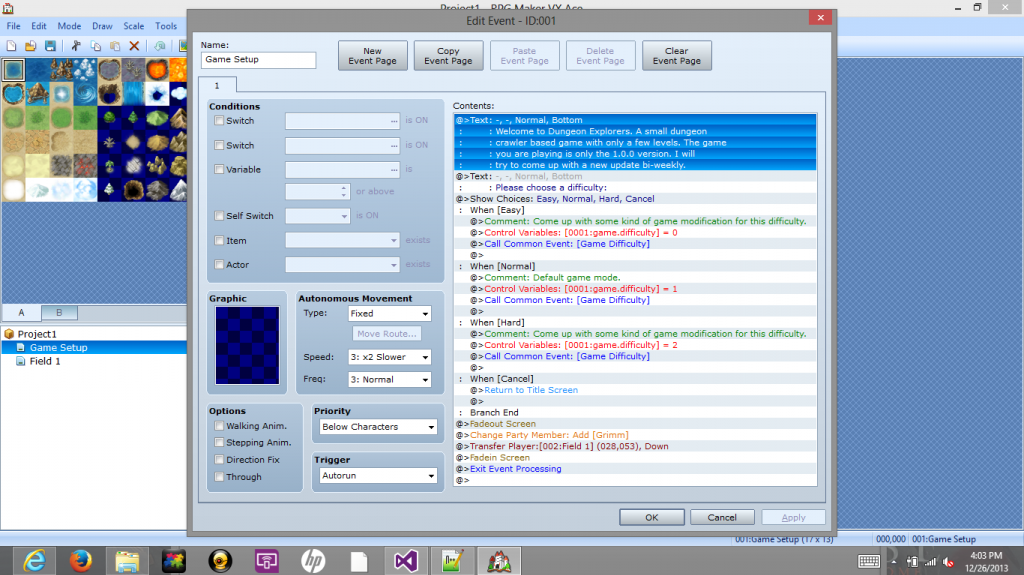1024x575 pixels.
Task: Switch to tileset tab B
Action: 59,313
